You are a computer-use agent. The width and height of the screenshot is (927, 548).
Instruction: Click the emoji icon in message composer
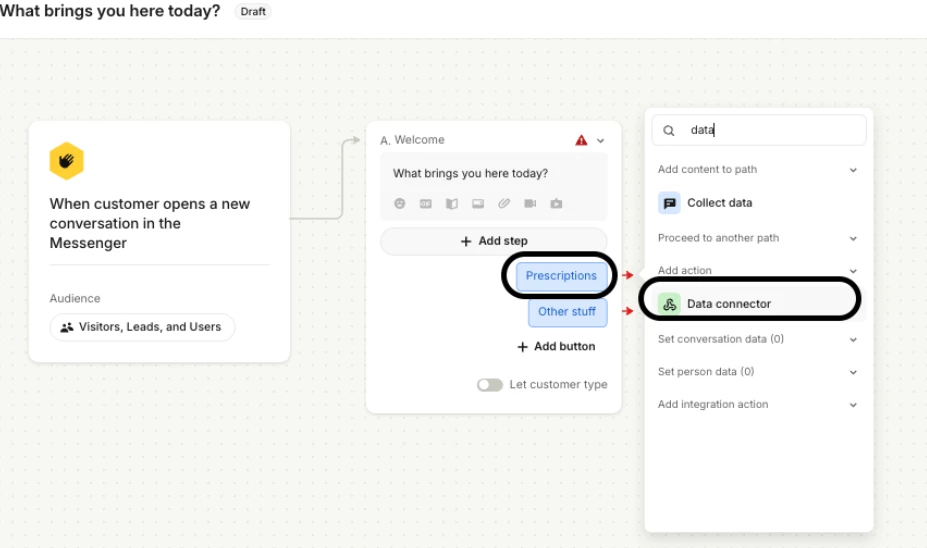click(x=400, y=204)
